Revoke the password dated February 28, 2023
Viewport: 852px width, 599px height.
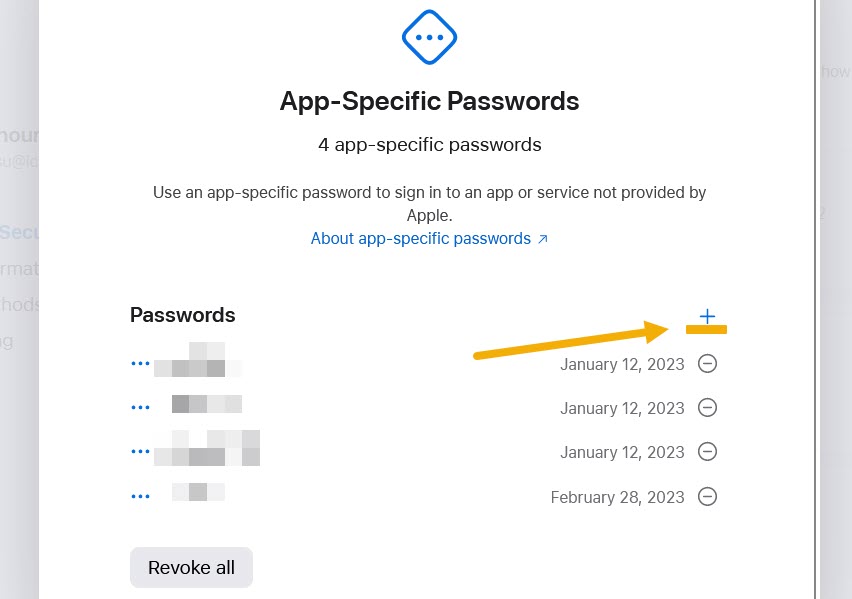pos(707,497)
